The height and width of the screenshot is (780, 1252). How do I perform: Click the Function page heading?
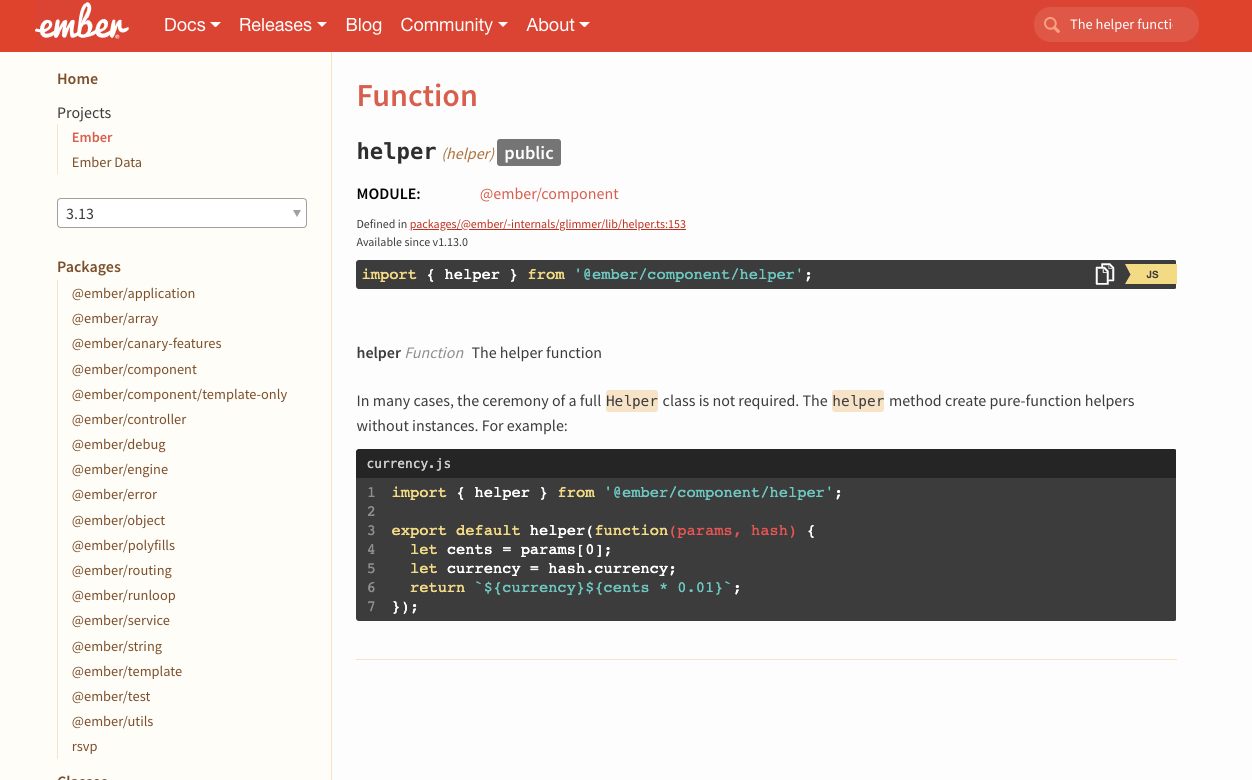click(x=417, y=96)
